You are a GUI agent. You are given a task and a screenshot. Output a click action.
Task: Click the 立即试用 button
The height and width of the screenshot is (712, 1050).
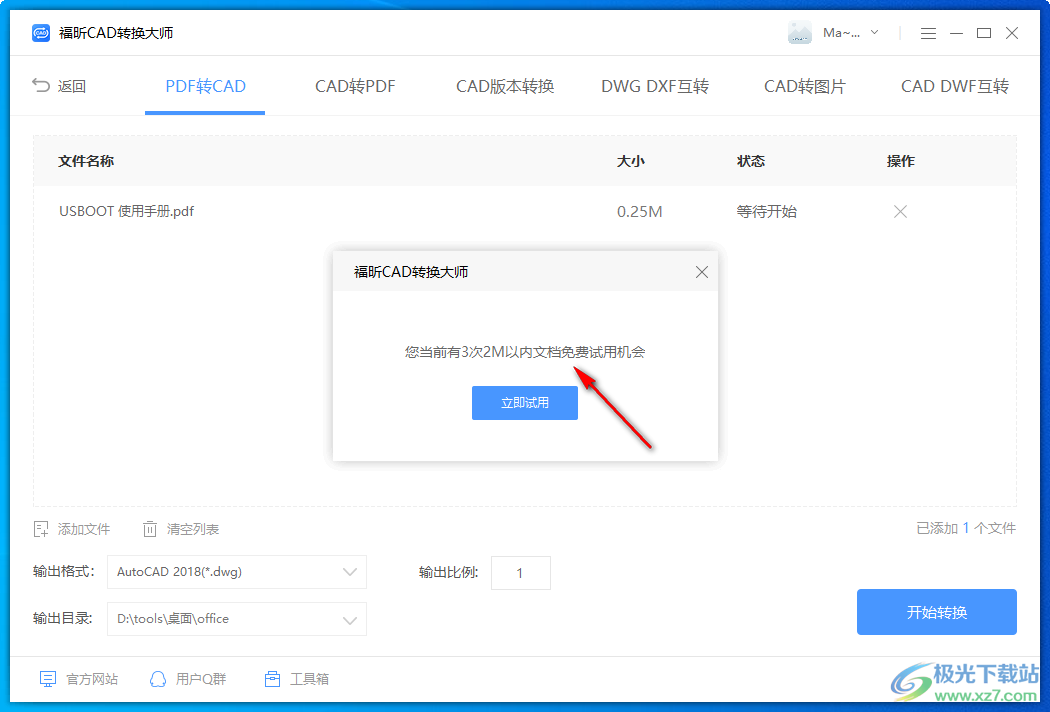(525, 403)
